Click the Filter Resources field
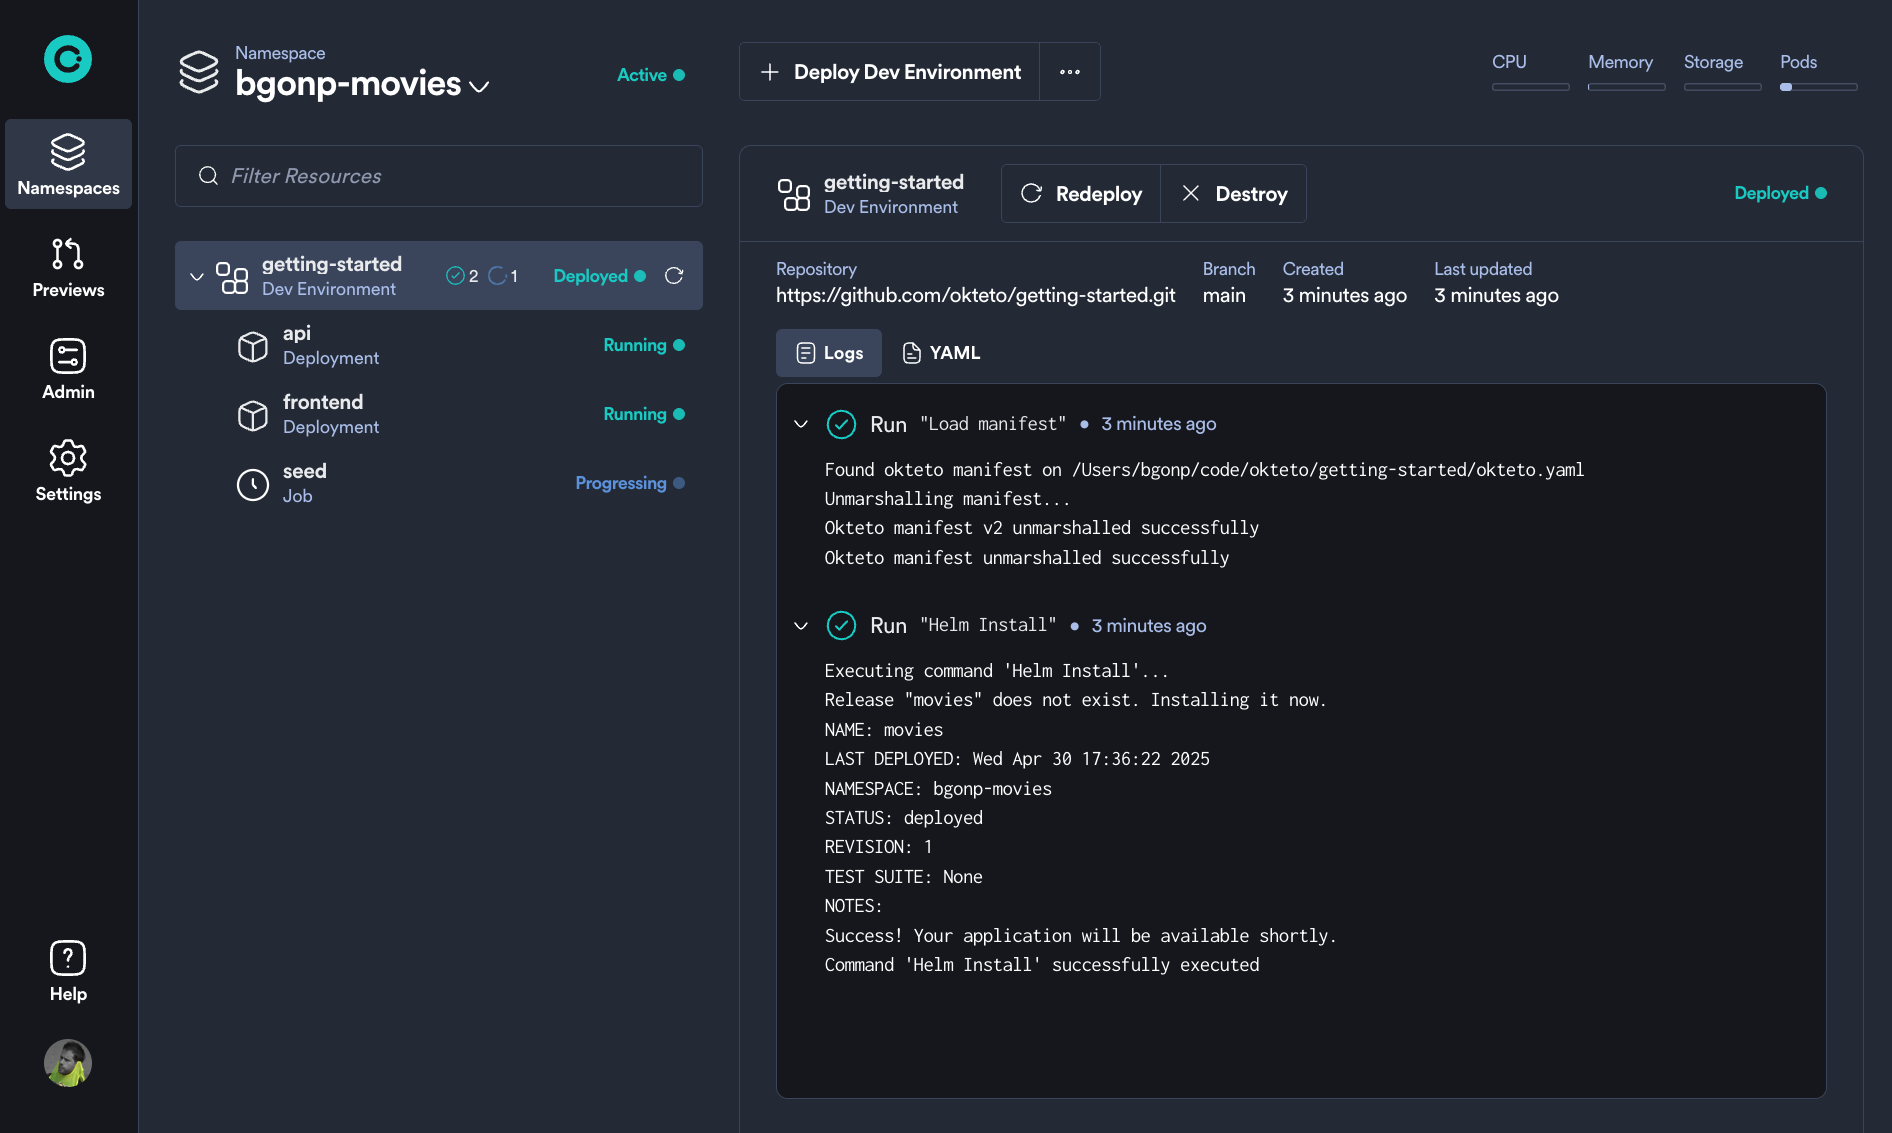1892x1133 pixels. tap(438, 176)
